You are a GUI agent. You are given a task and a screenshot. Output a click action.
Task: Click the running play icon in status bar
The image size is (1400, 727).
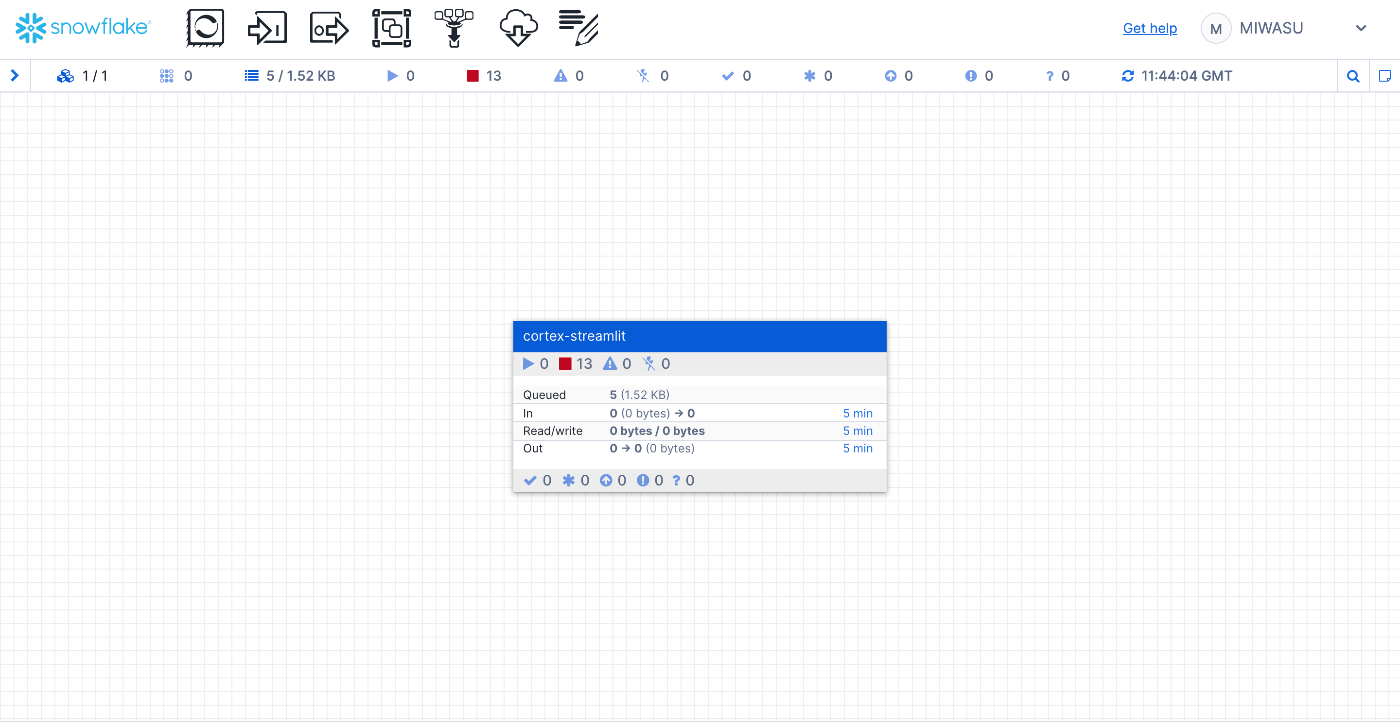click(392, 76)
